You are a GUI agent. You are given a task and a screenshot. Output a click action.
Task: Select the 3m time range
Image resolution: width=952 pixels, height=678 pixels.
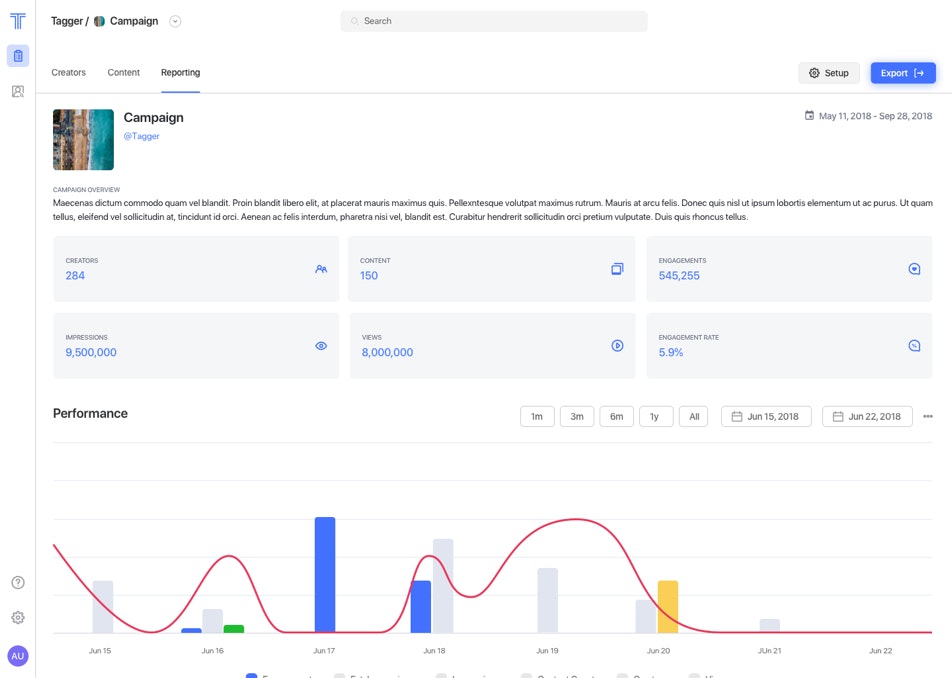(577, 416)
